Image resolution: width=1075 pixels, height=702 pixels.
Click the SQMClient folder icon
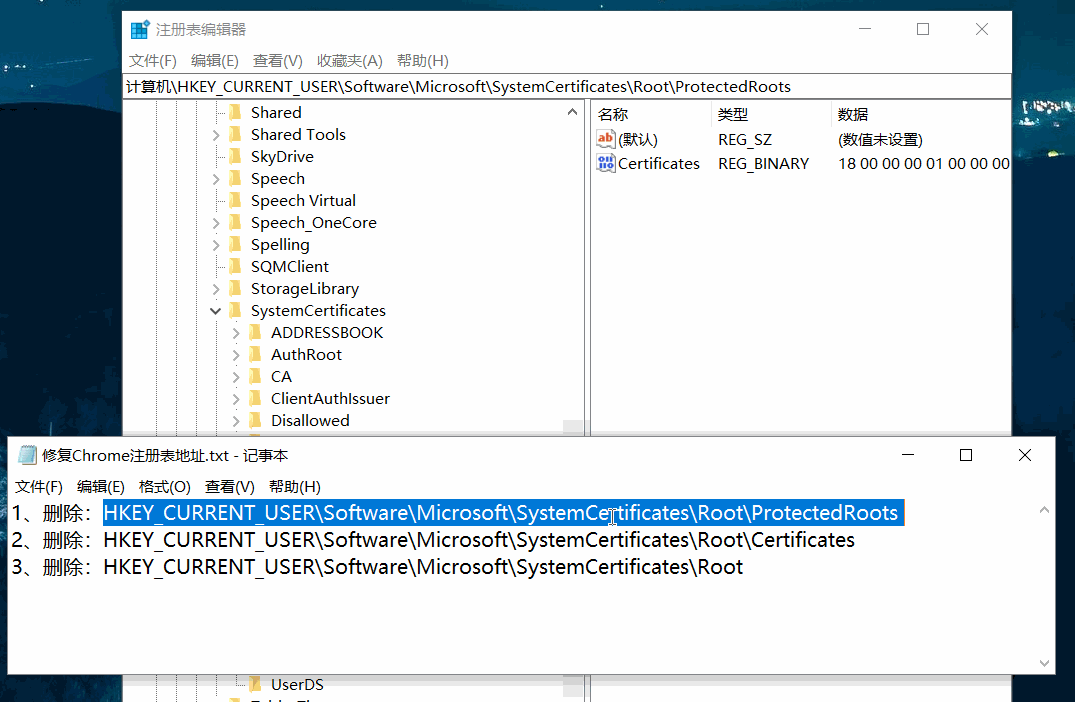click(235, 265)
